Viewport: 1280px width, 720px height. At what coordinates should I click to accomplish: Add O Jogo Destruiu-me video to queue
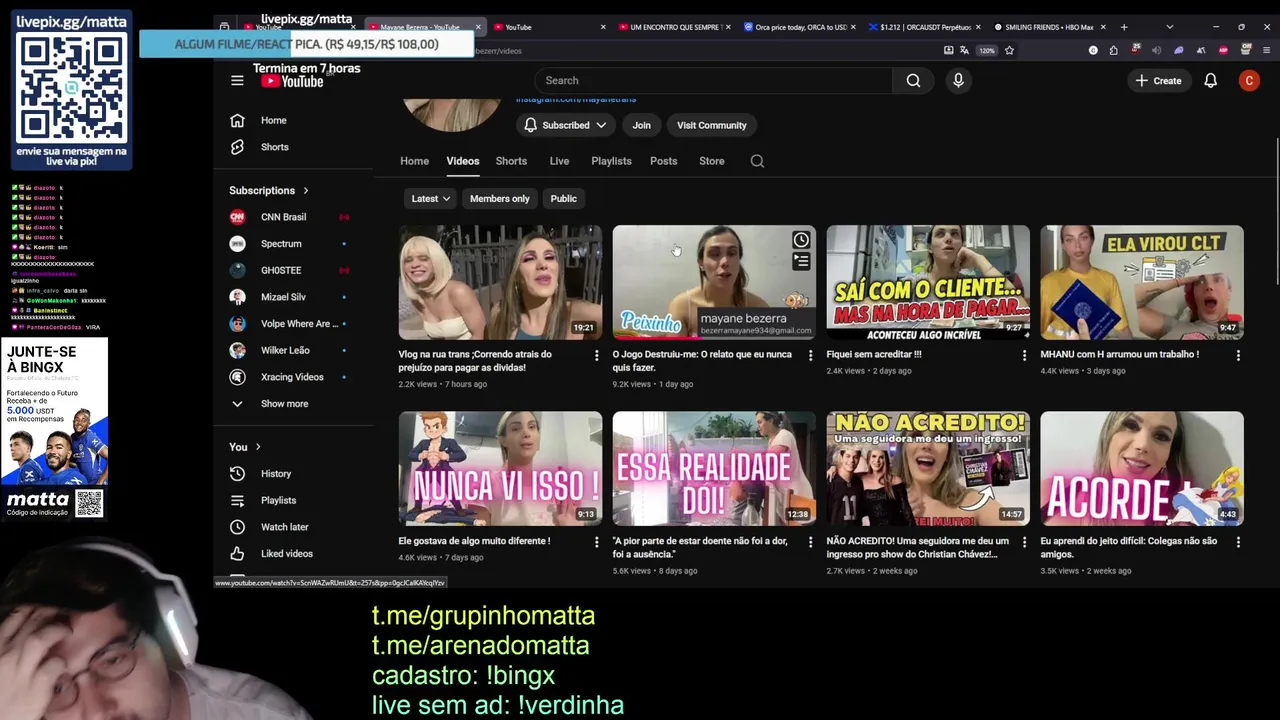(x=801, y=262)
